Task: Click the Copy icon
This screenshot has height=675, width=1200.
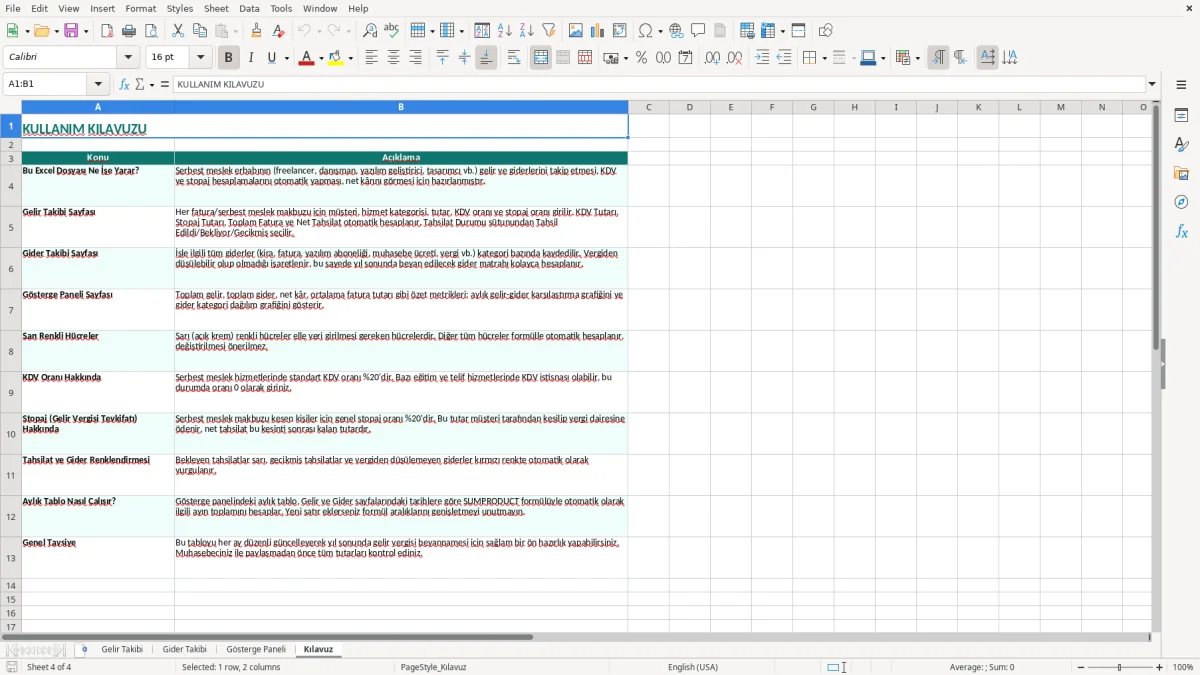Action: click(199, 31)
